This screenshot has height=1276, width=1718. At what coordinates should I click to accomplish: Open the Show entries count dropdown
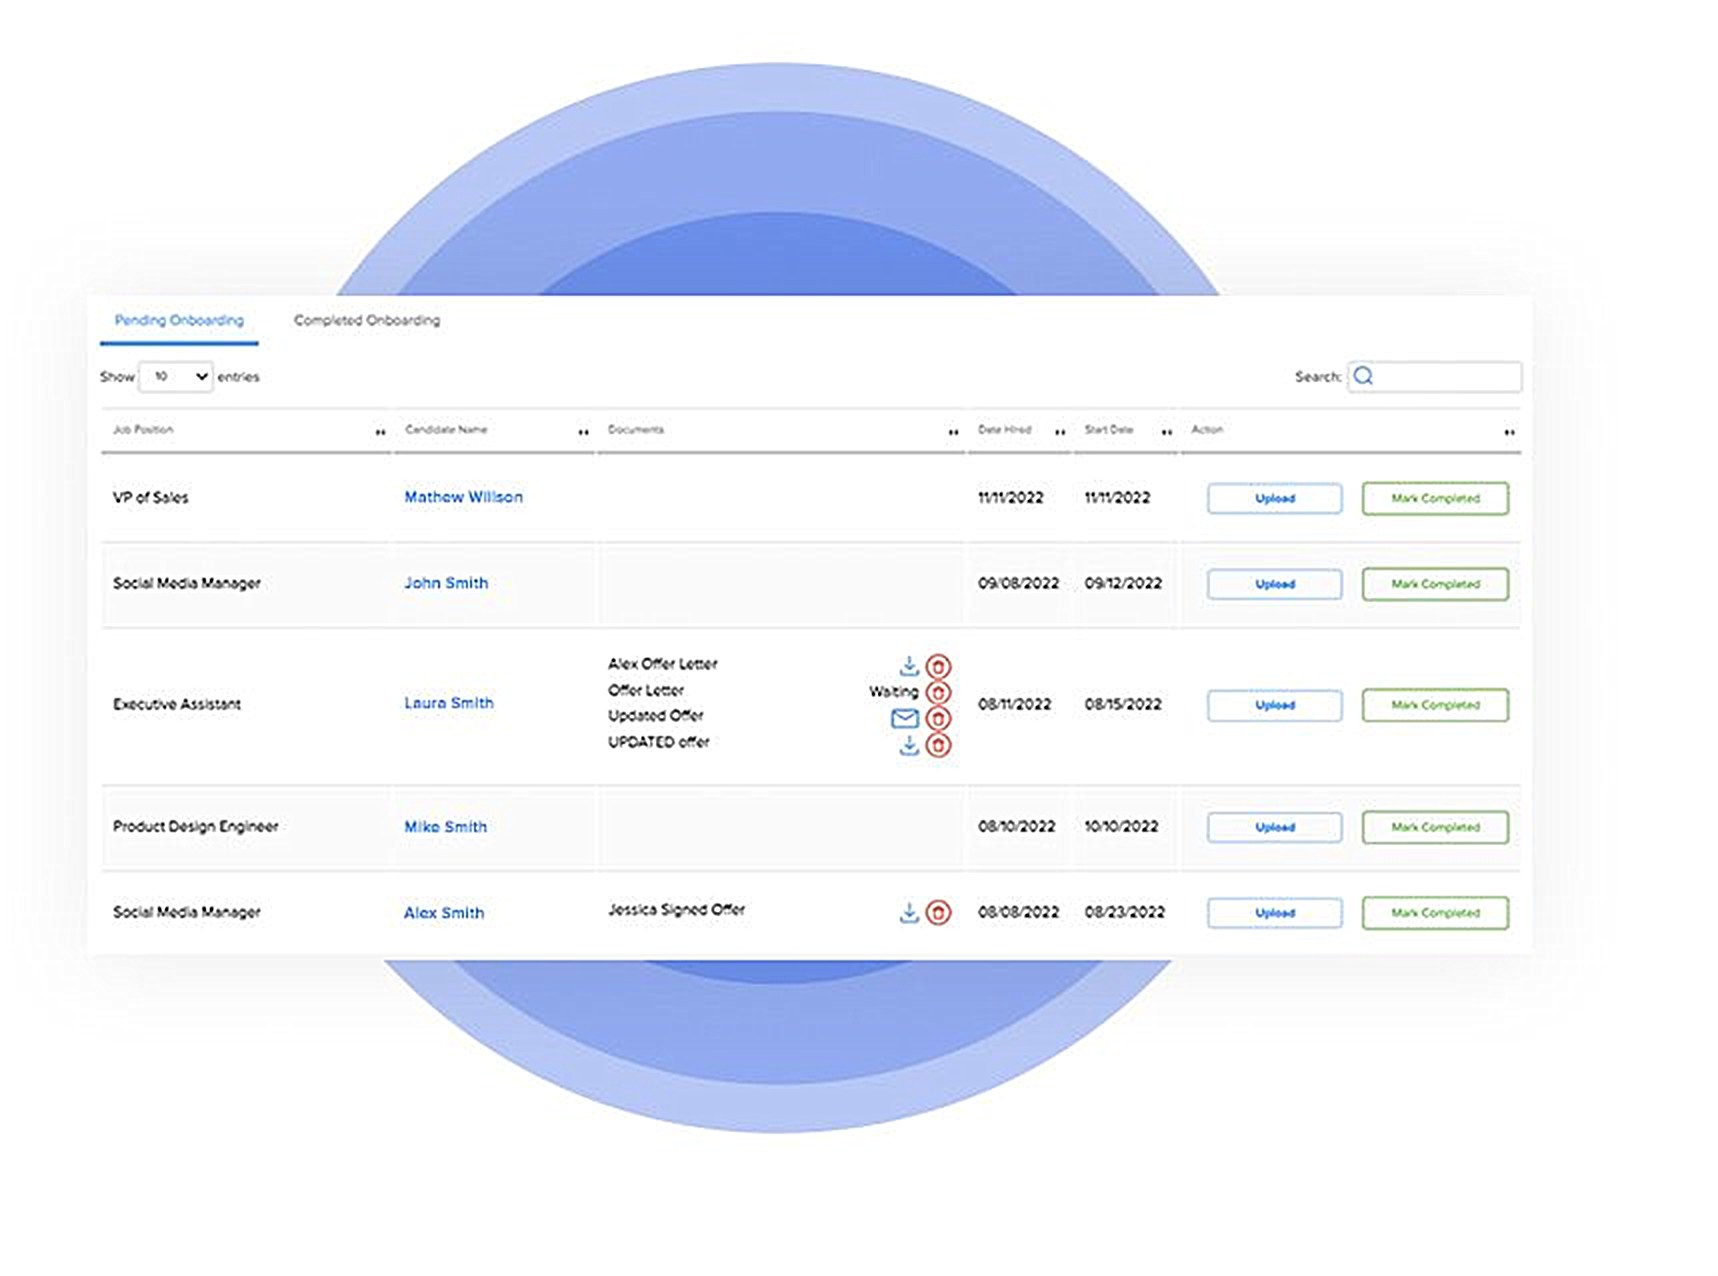pyautogui.click(x=176, y=377)
